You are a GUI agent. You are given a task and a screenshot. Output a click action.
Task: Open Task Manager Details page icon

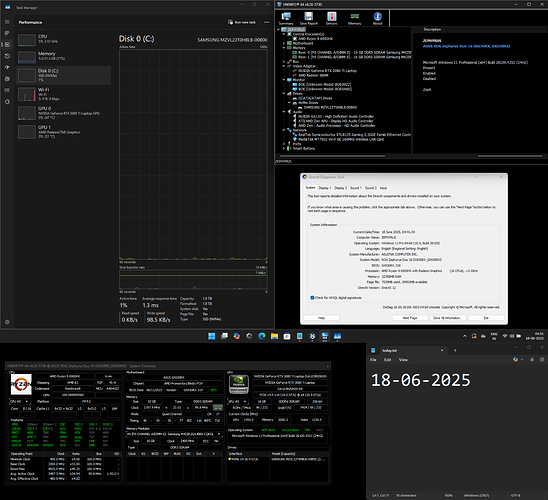coord(7,90)
